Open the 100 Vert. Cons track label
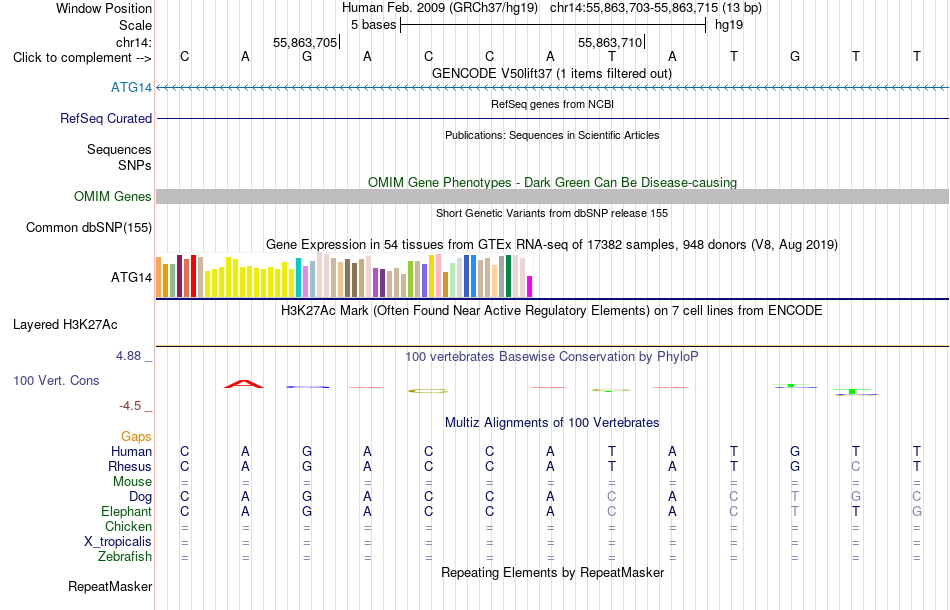The width and height of the screenshot is (950, 610). [x=56, y=380]
